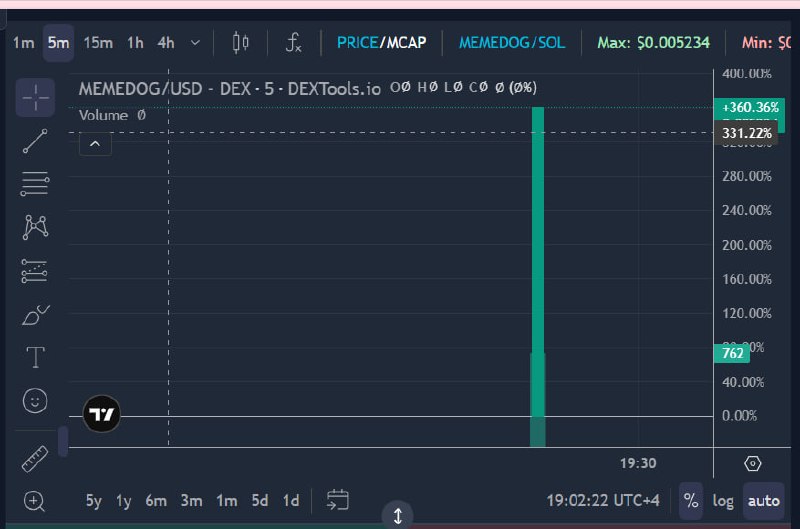This screenshot has height=529, width=800.
Task: Click the MEMEDOG/USD chart title
Action: pyautogui.click(x=230, y=89)
